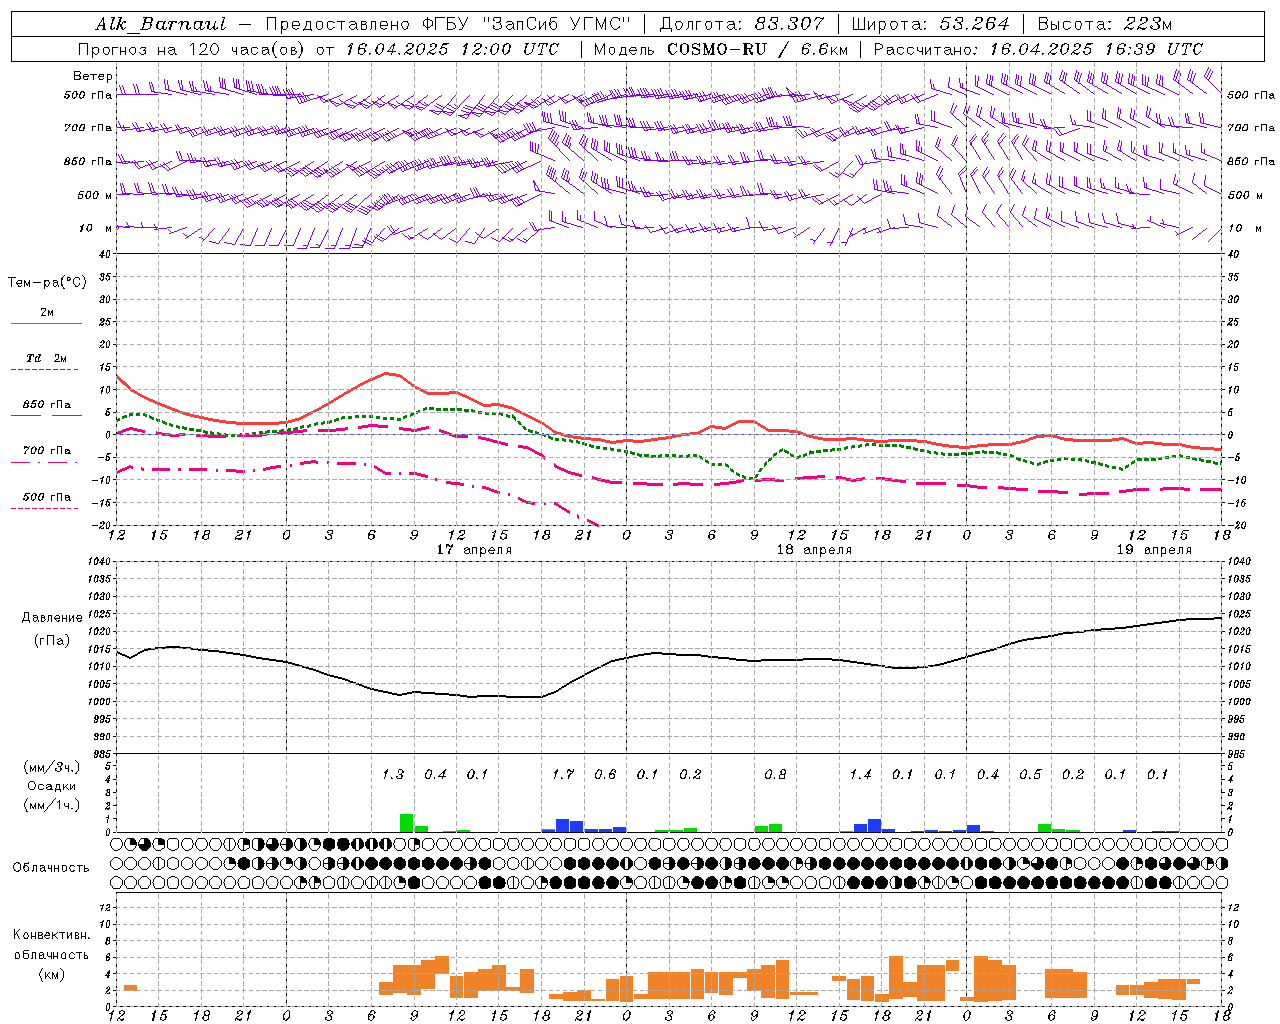Viewport: 1280px width, 1024px height.
Task: Click the 1.4 precipitation total value
Action: (860, 775)
